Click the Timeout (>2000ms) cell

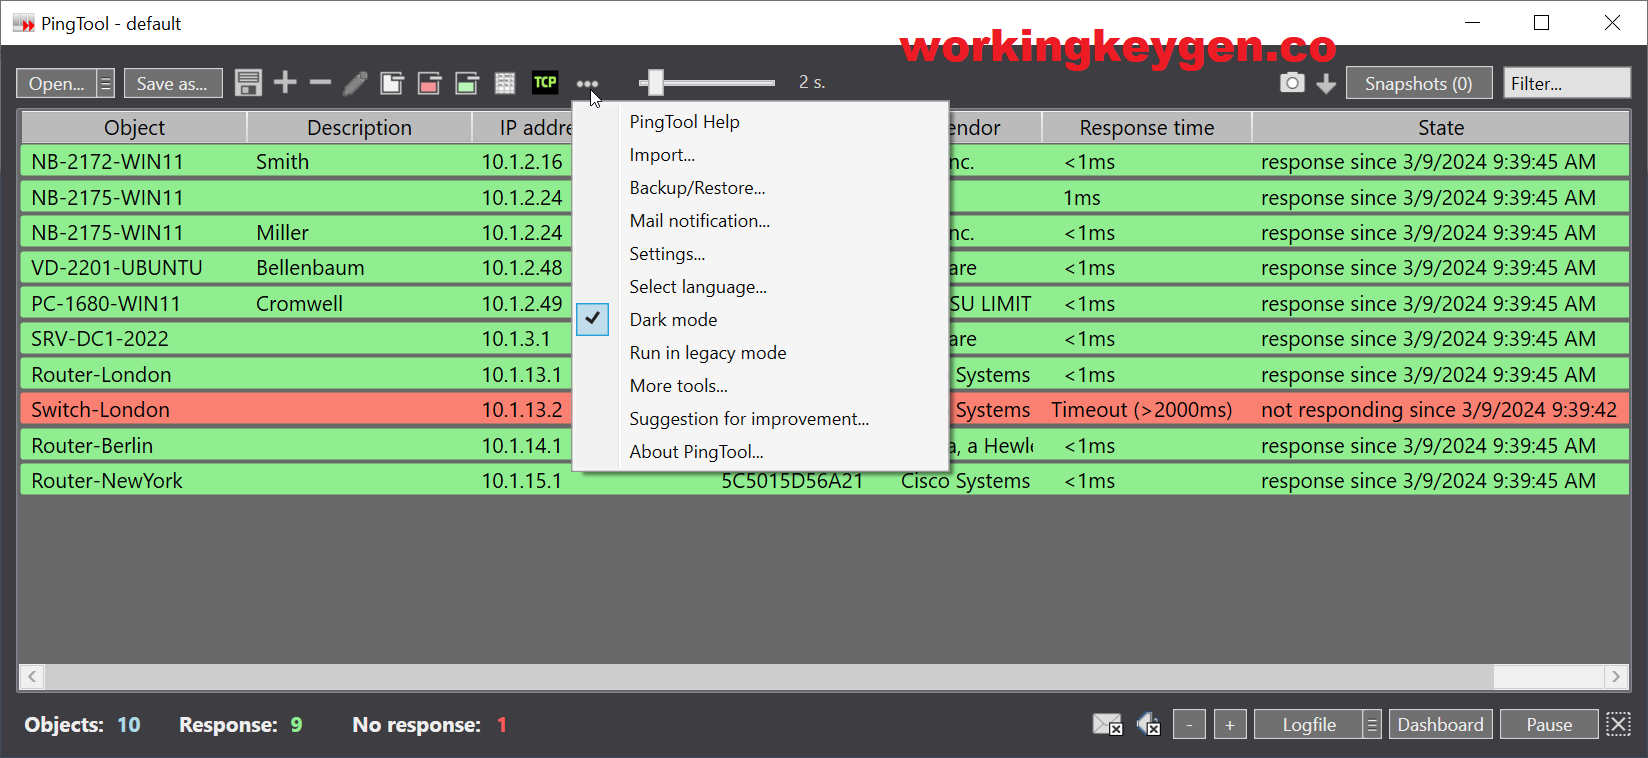coord(1142,410)
